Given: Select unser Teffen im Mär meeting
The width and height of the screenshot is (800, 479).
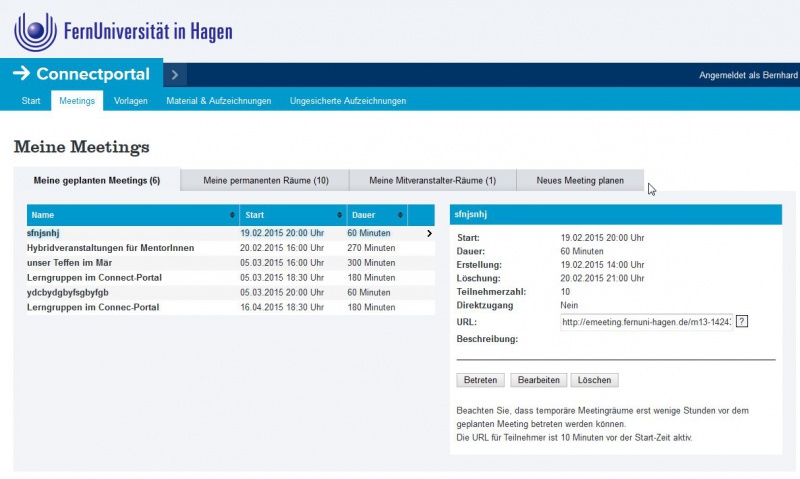Looking at the screenshot, I should pyautogui.click(x=231, y=263).
